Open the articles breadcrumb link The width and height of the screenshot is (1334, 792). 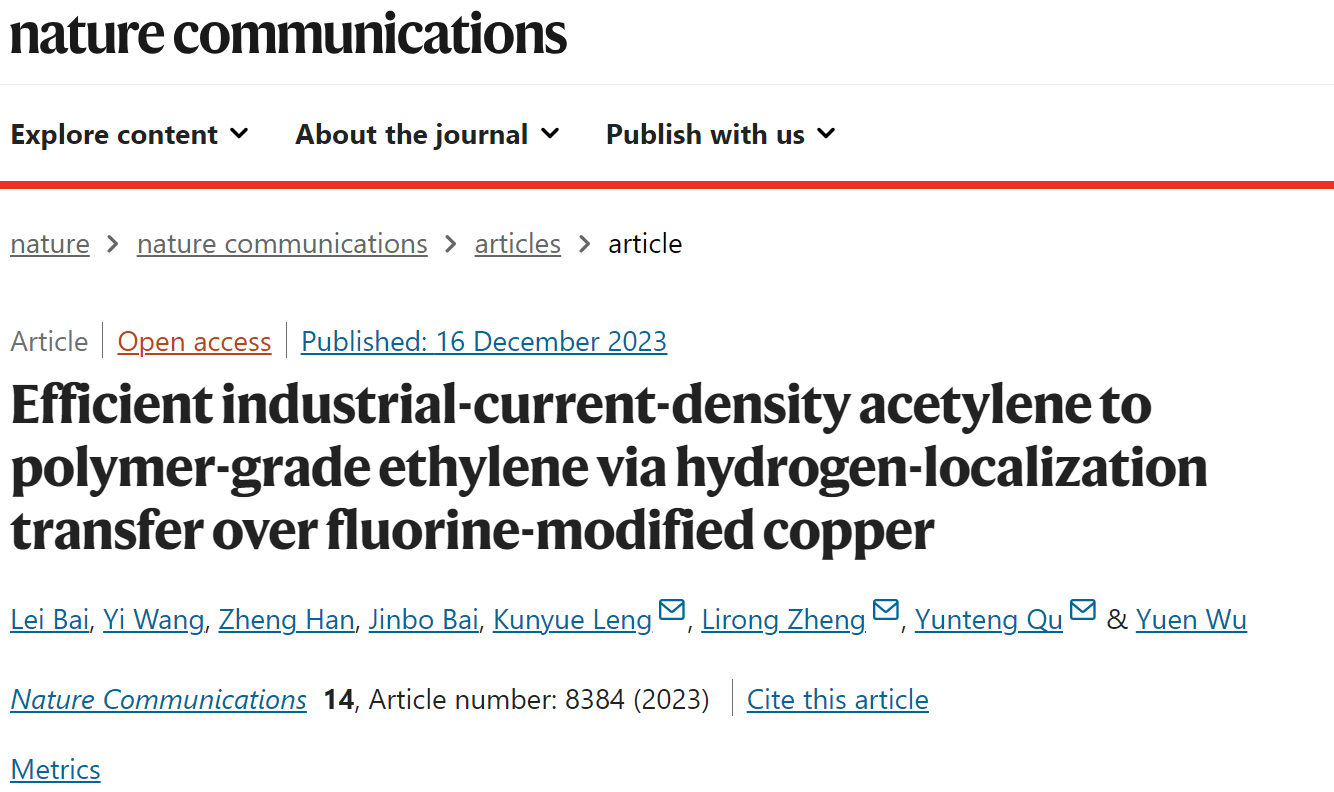coord(517,244)
